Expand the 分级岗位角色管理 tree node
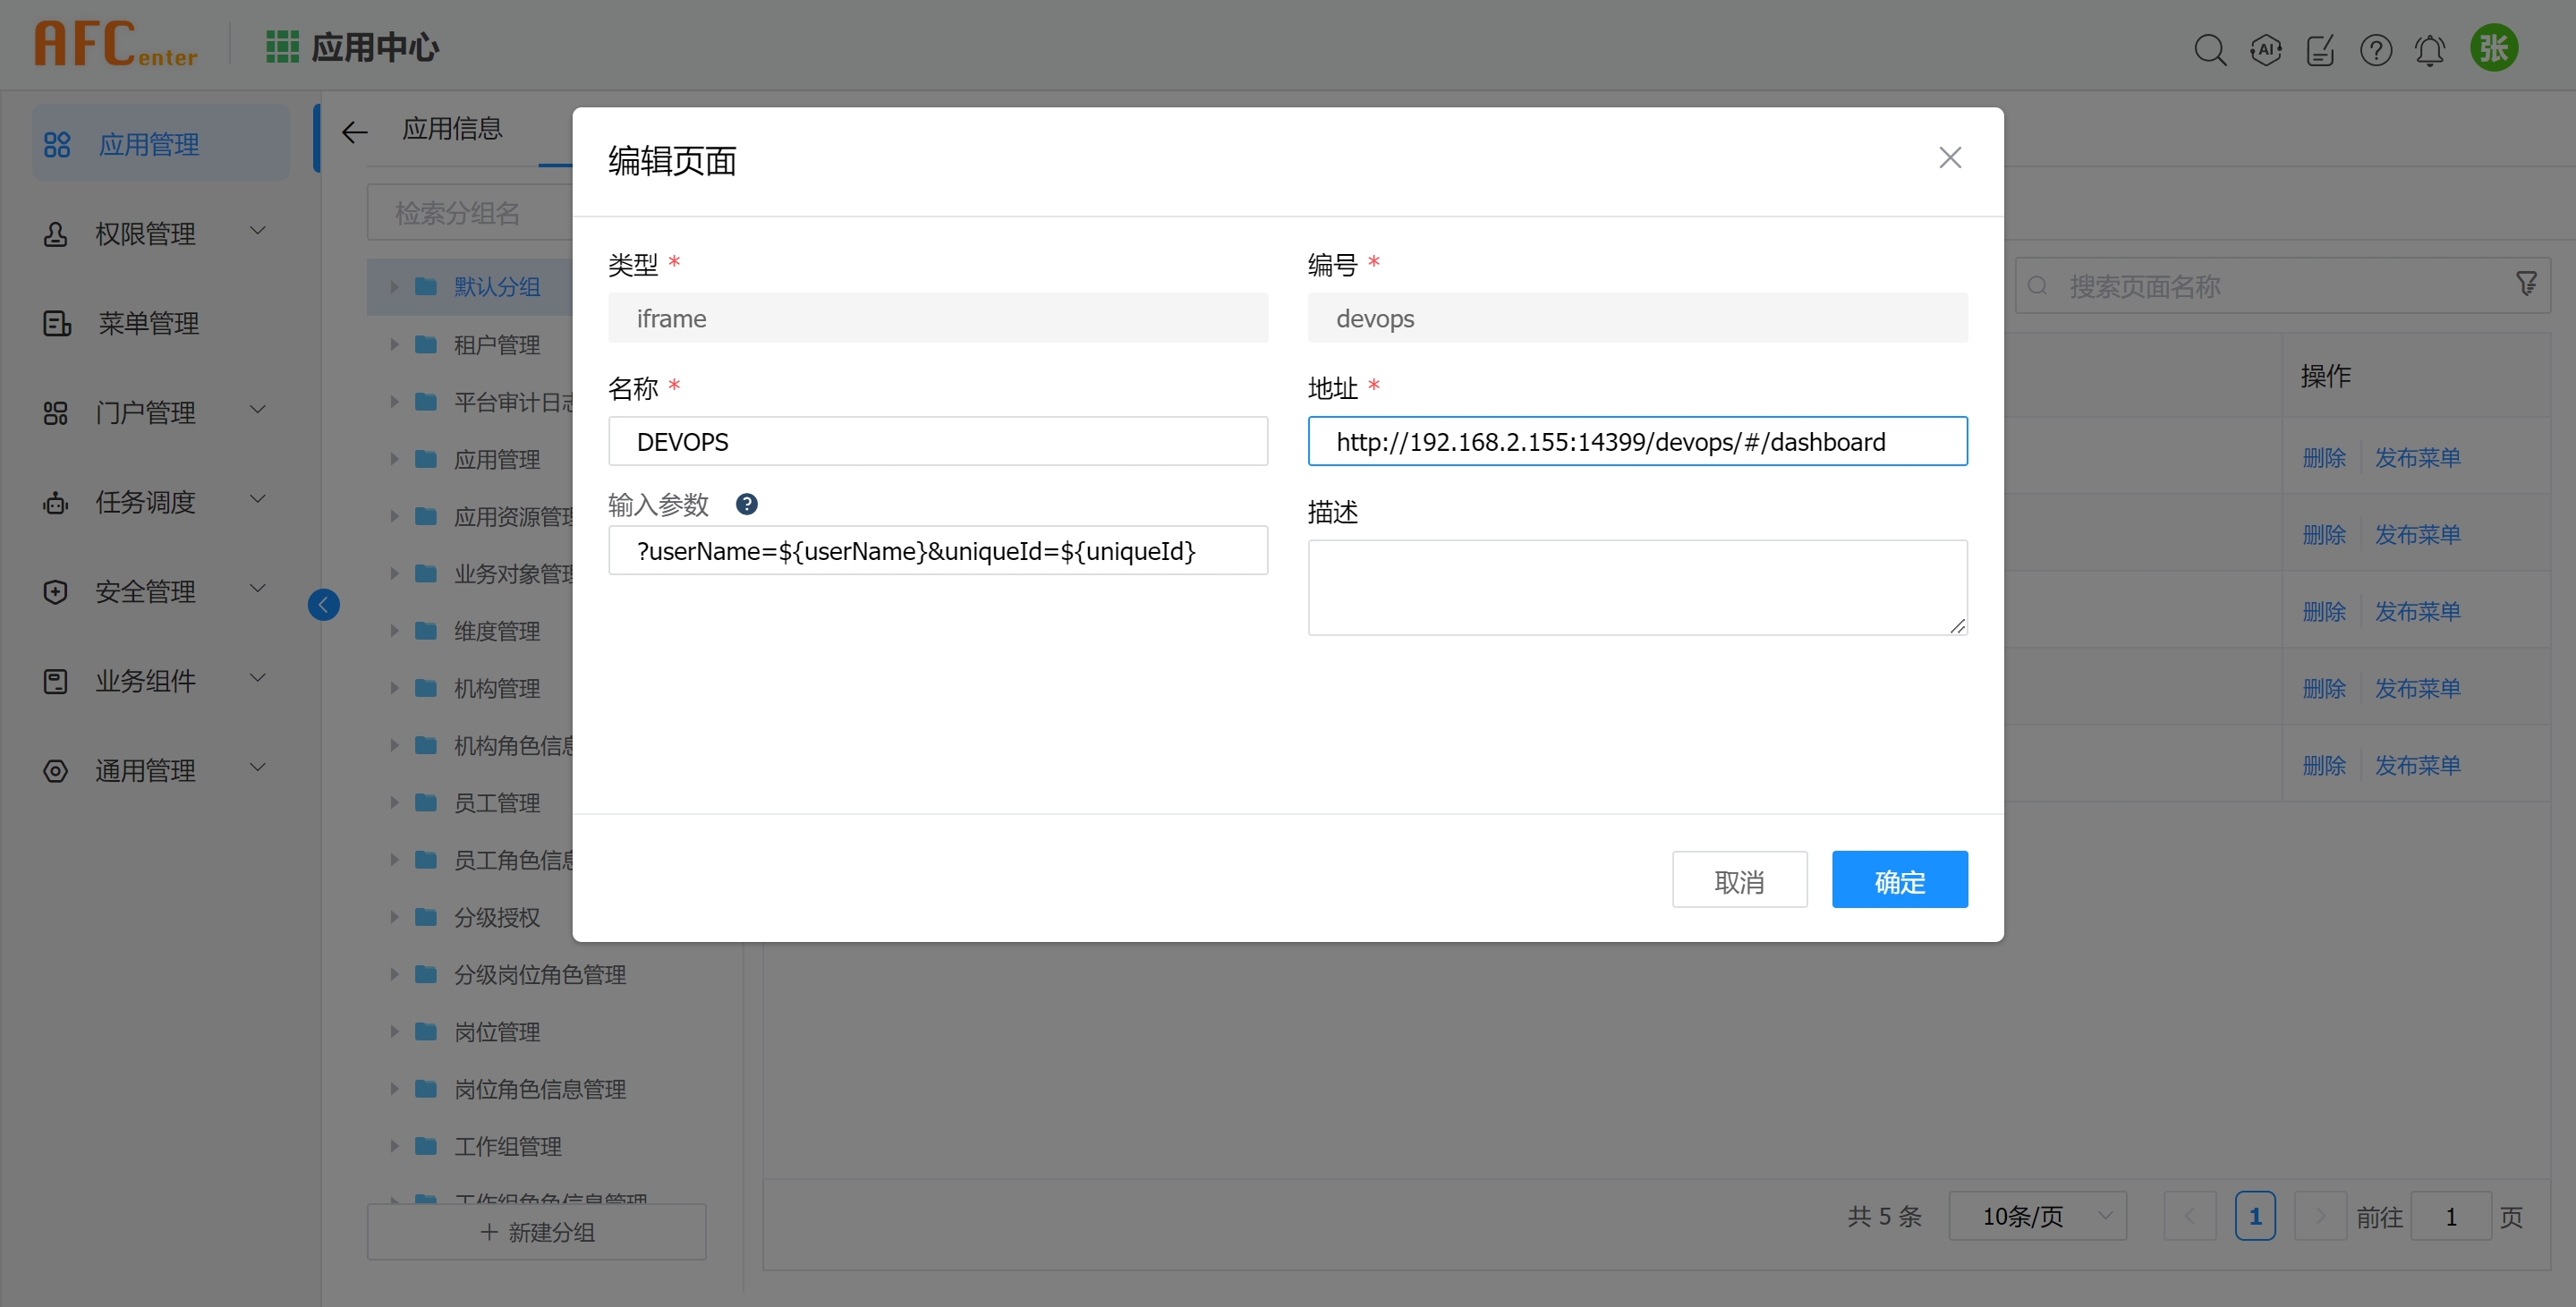Screen dimensions: 2576x1307 coord(394,974)
